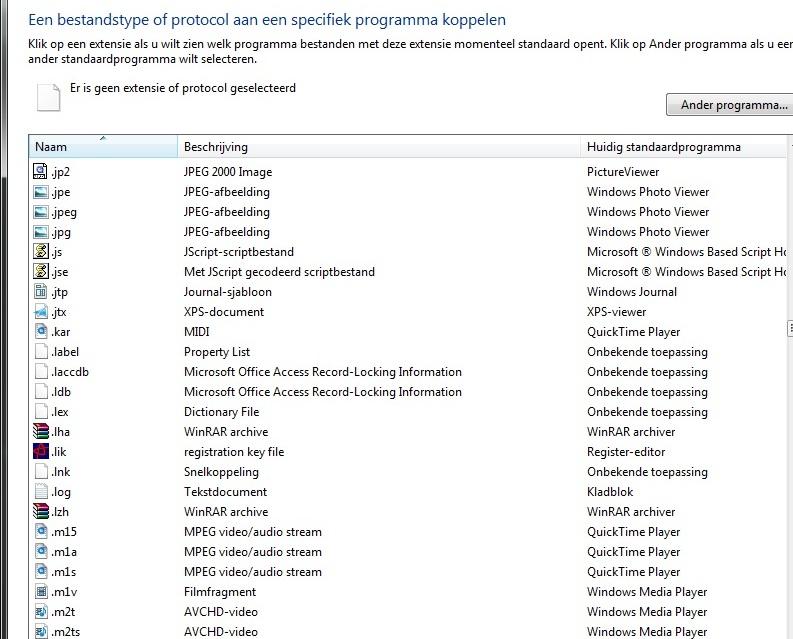Select 'MPEG video/audio stream' in .m1a row
The height and width of the screenshot is (639, 793).
point(252,551)
